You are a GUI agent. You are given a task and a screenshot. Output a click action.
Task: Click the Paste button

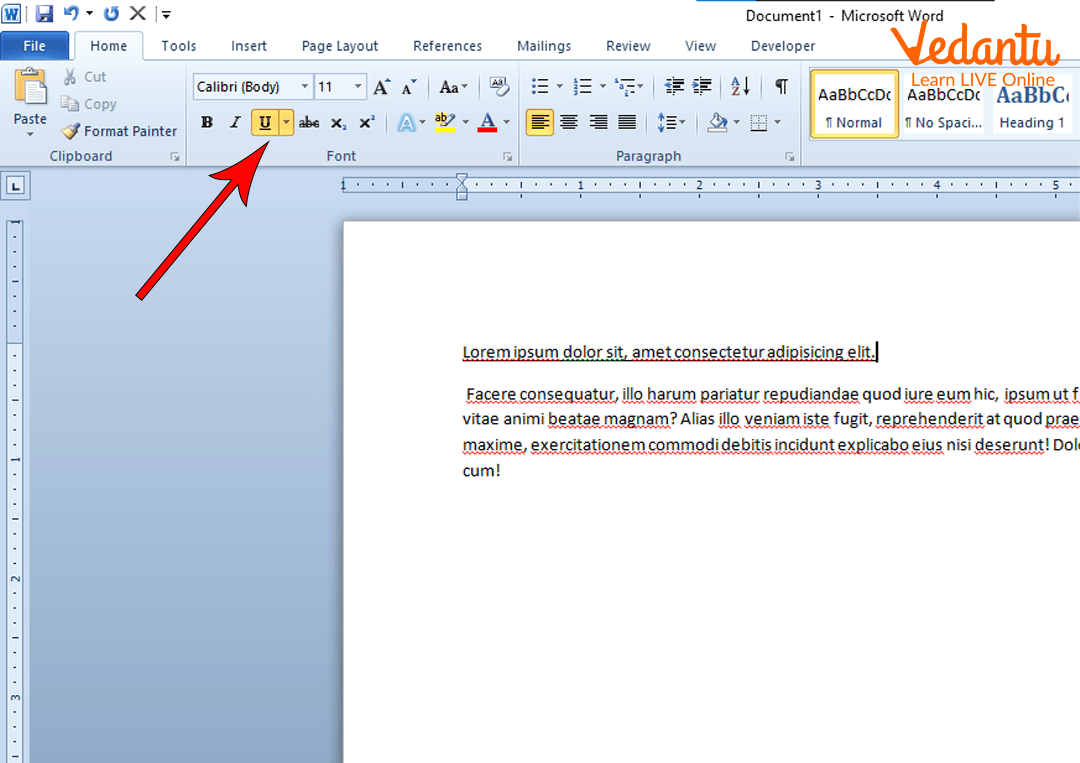30,100
